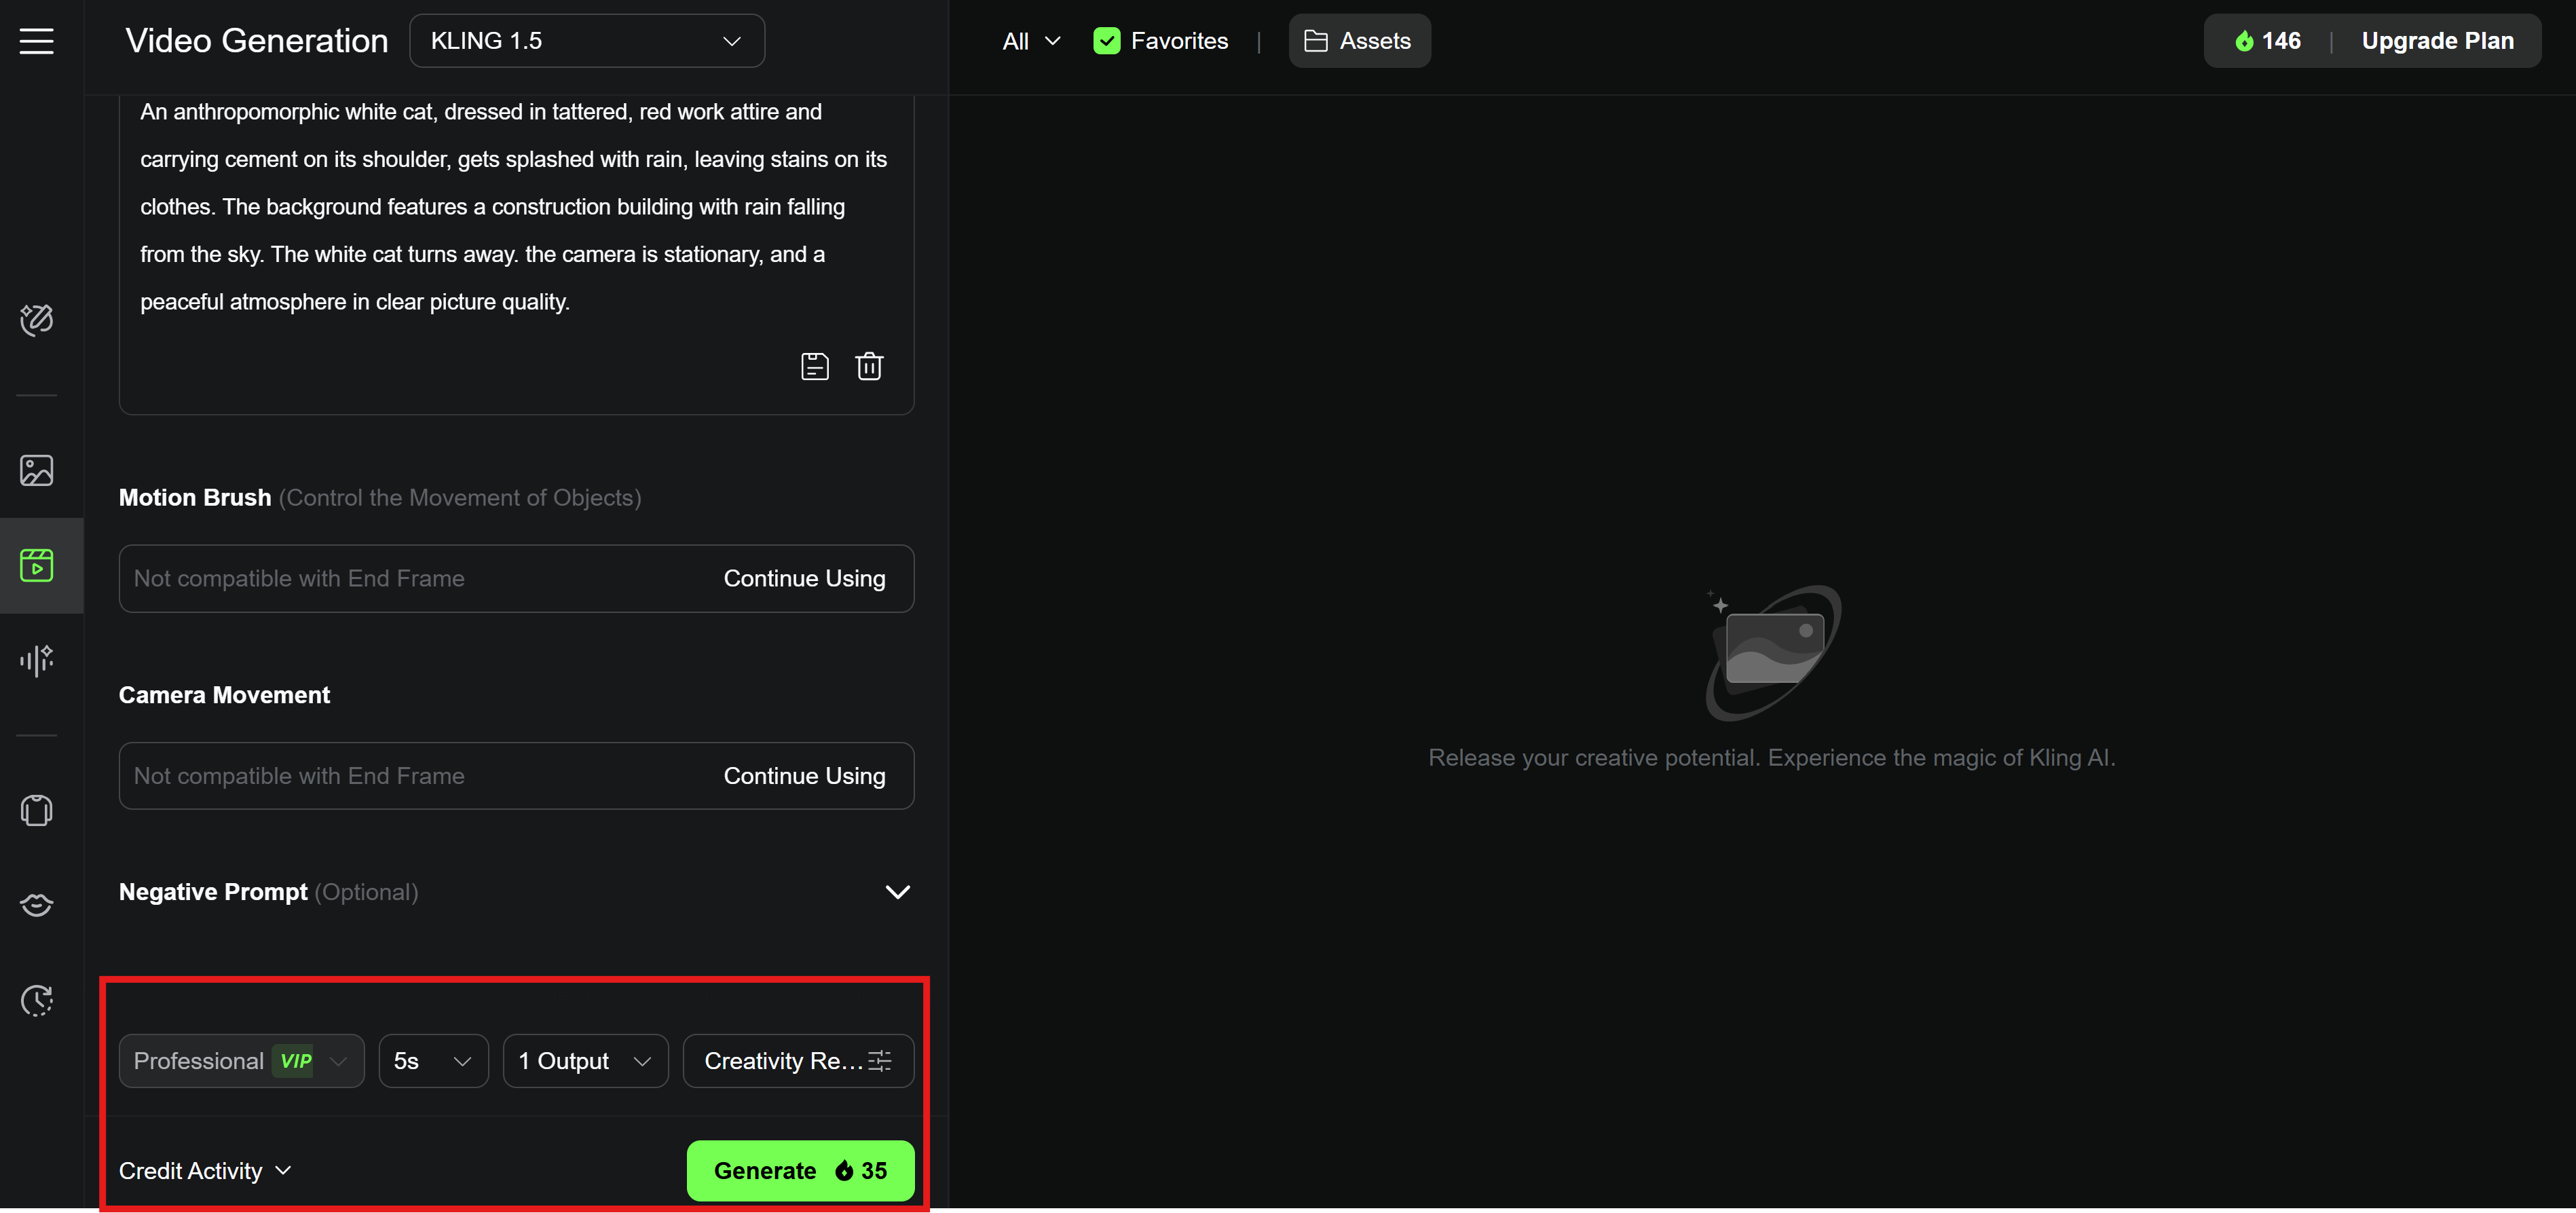Select the Lip Sync icon in the sidebar

click(37, 904)
